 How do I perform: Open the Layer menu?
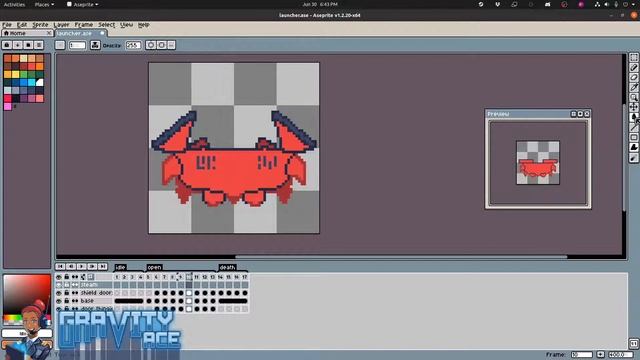coord(61,25)
